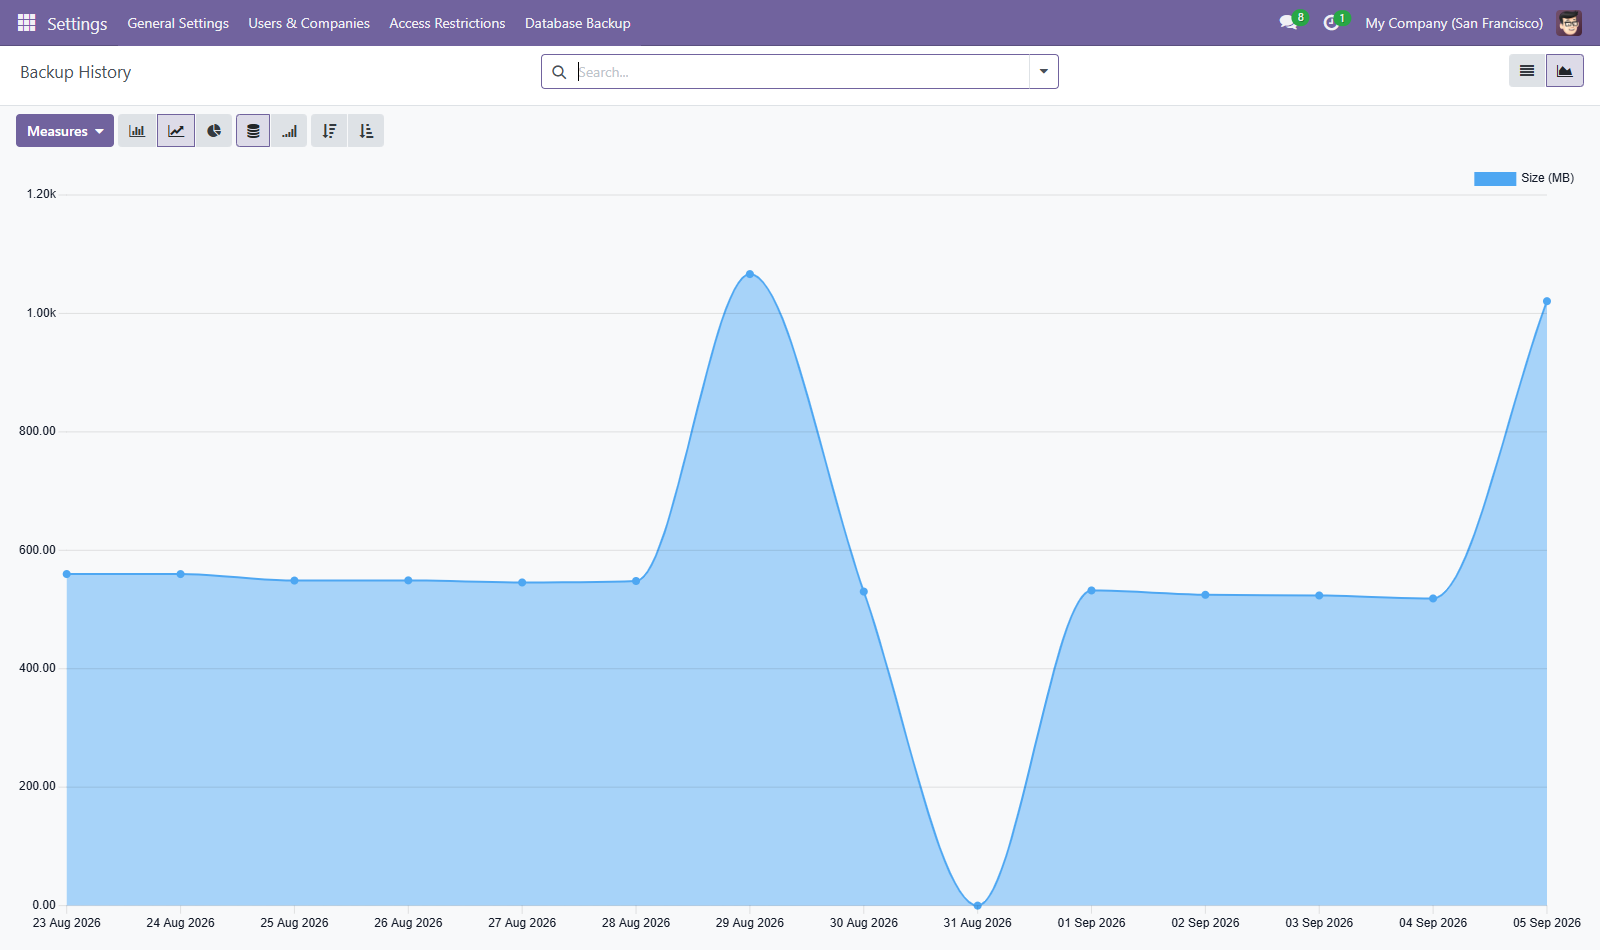Toggle cumulative chart mode
Screen dimensions: 1600x950
[x=289, y=131]
